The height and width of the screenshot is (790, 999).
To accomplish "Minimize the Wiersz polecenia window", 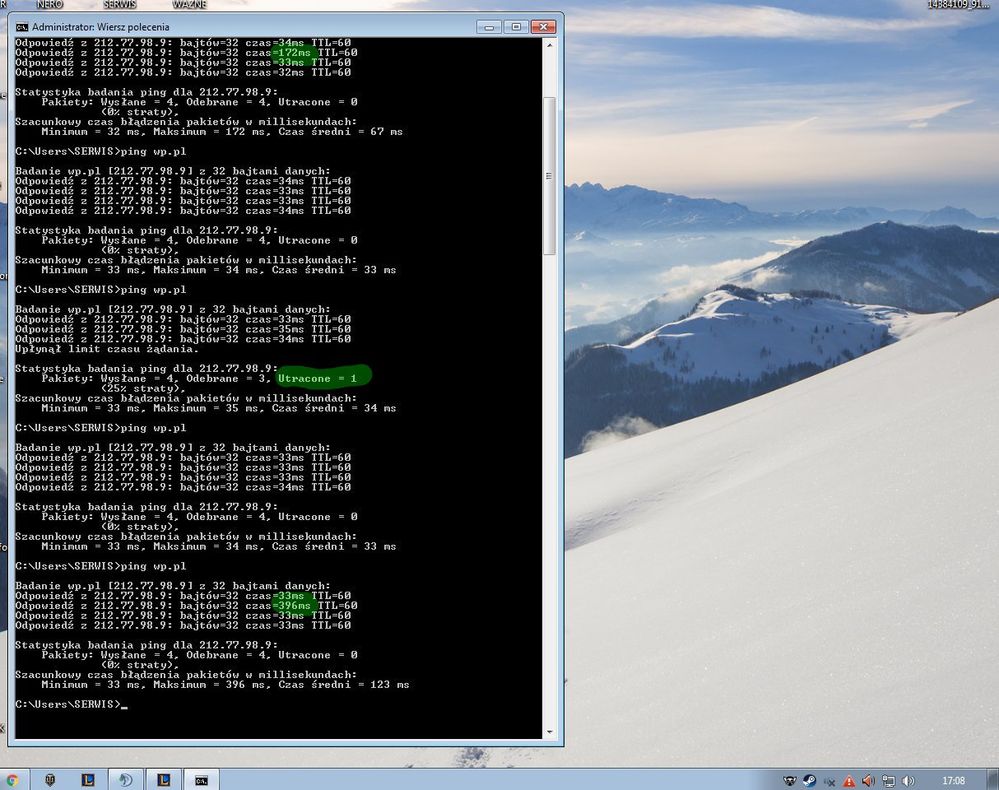I will pos(491,26).
